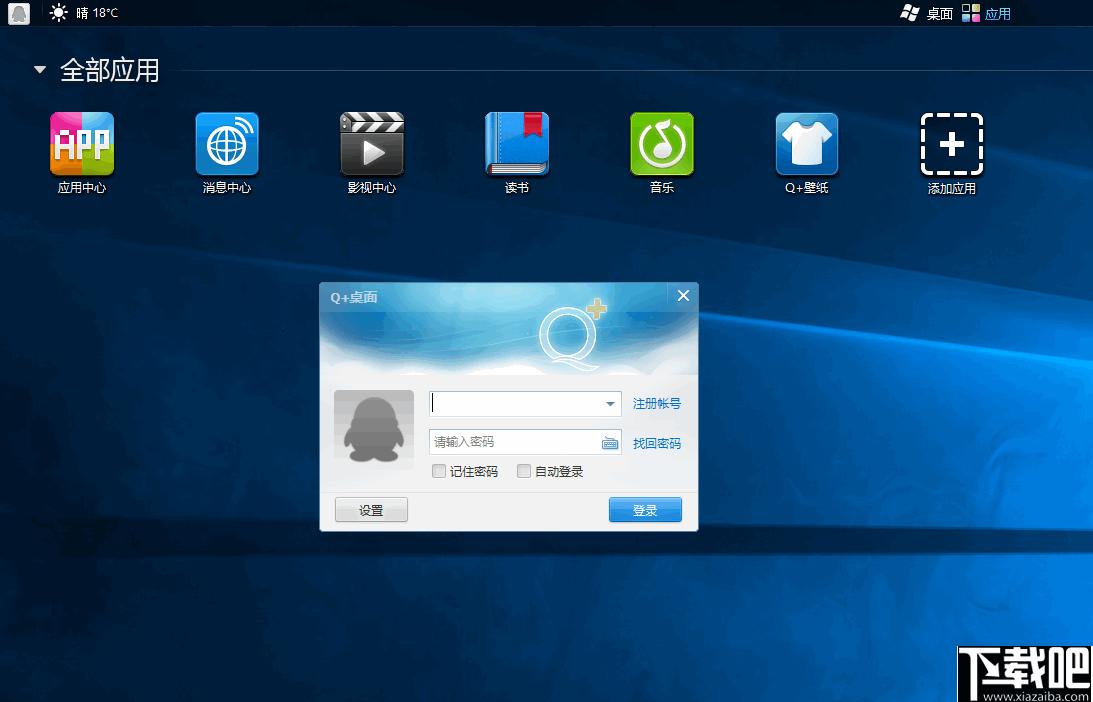This screenshot has width=1093, height=702.
Task: Switch to the 桌面 tab
Action: tap(926, 13)
